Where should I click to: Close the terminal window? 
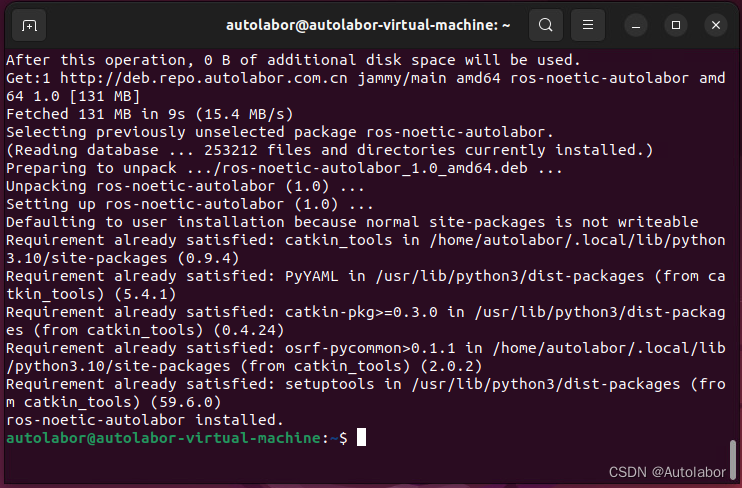(715, 25)
